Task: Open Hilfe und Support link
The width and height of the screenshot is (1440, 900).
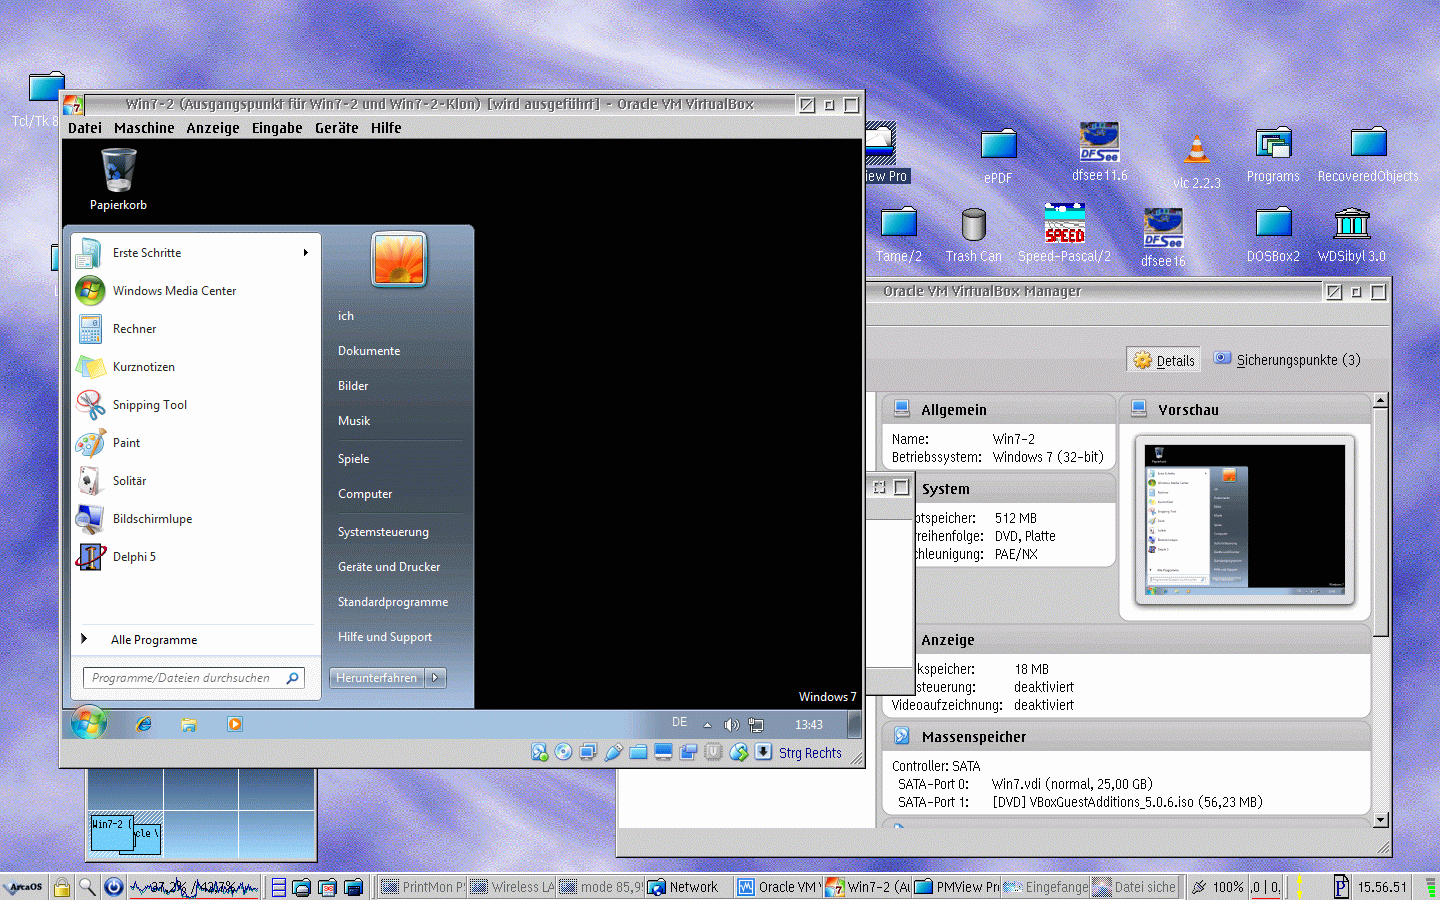Action: [x=385, y=637]
